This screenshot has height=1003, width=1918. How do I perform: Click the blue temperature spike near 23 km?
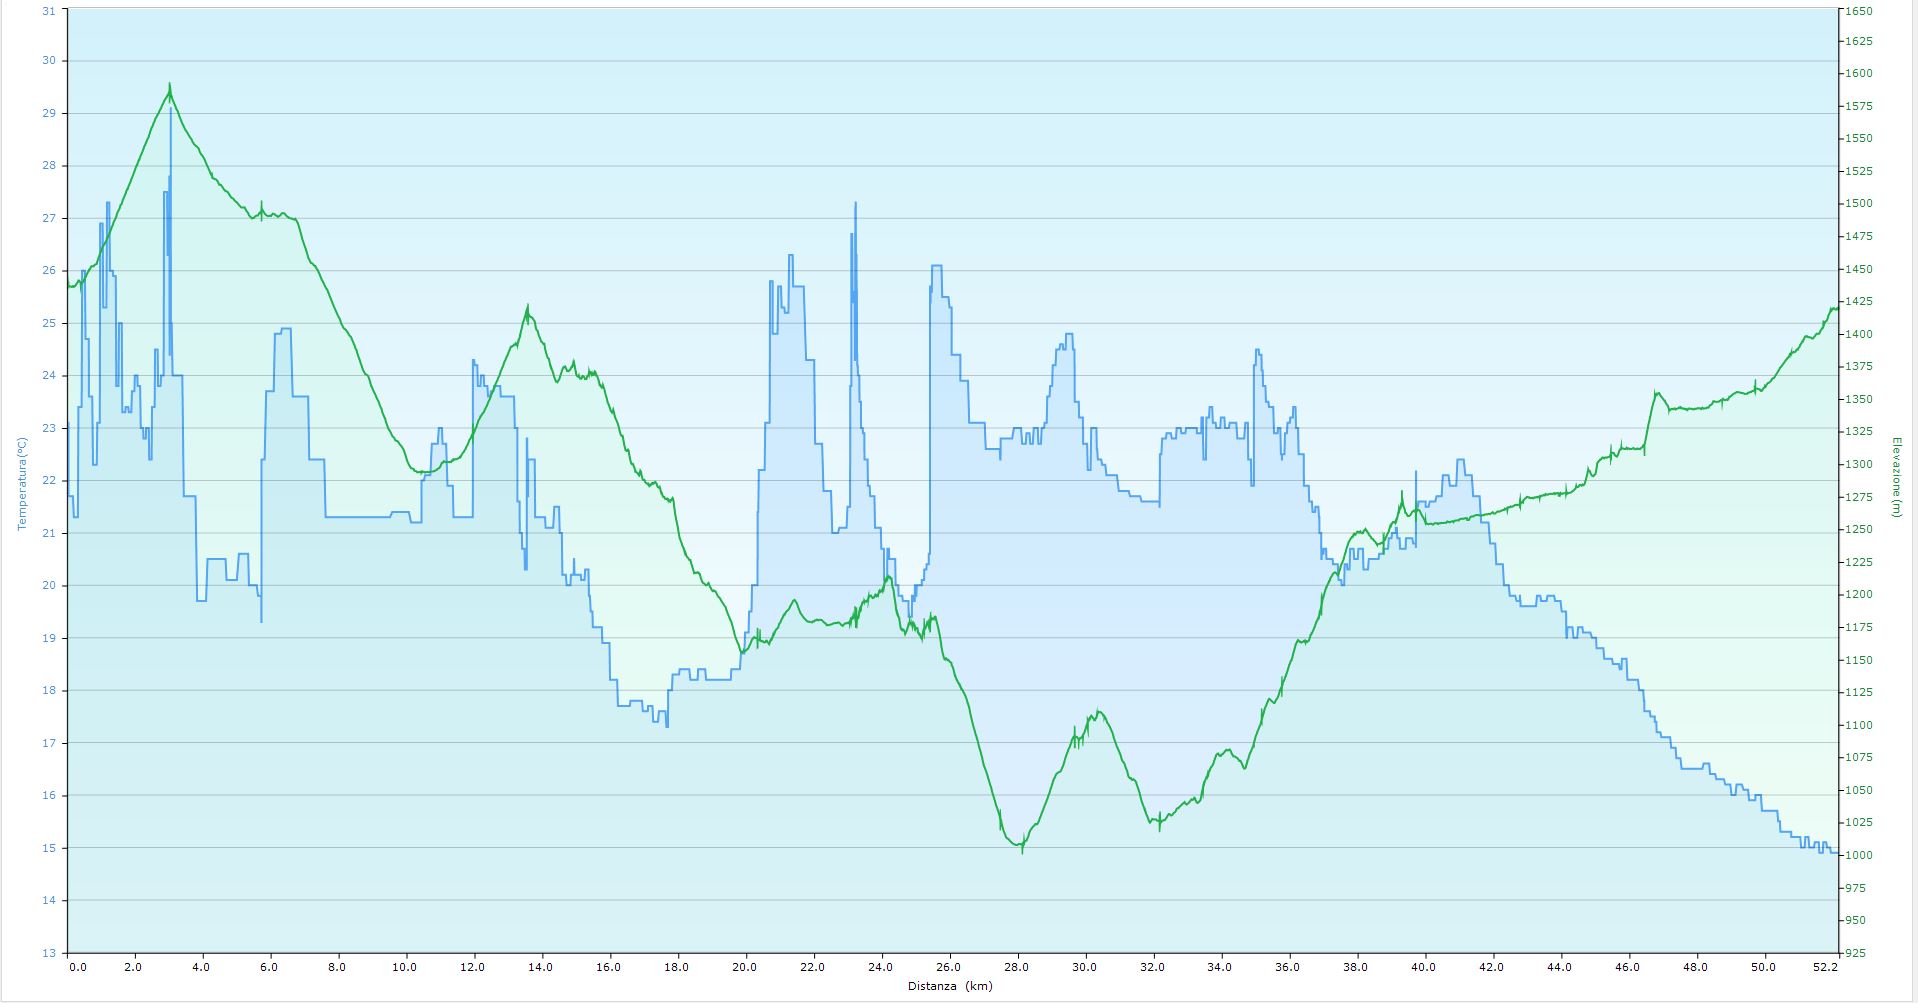(x=855, y=205)
